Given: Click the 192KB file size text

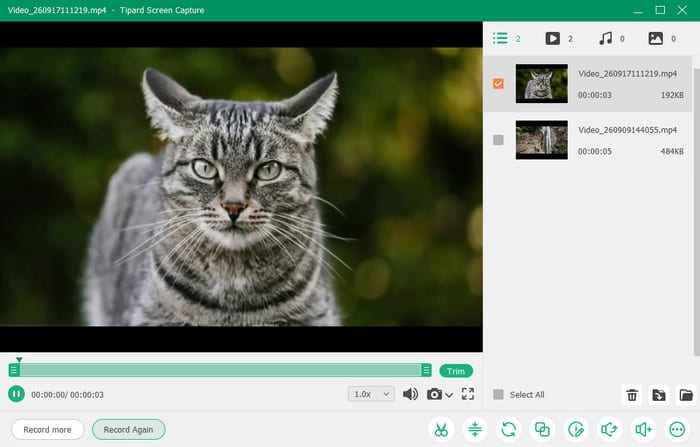Looking at the screenshot, I should click(672, 95).
